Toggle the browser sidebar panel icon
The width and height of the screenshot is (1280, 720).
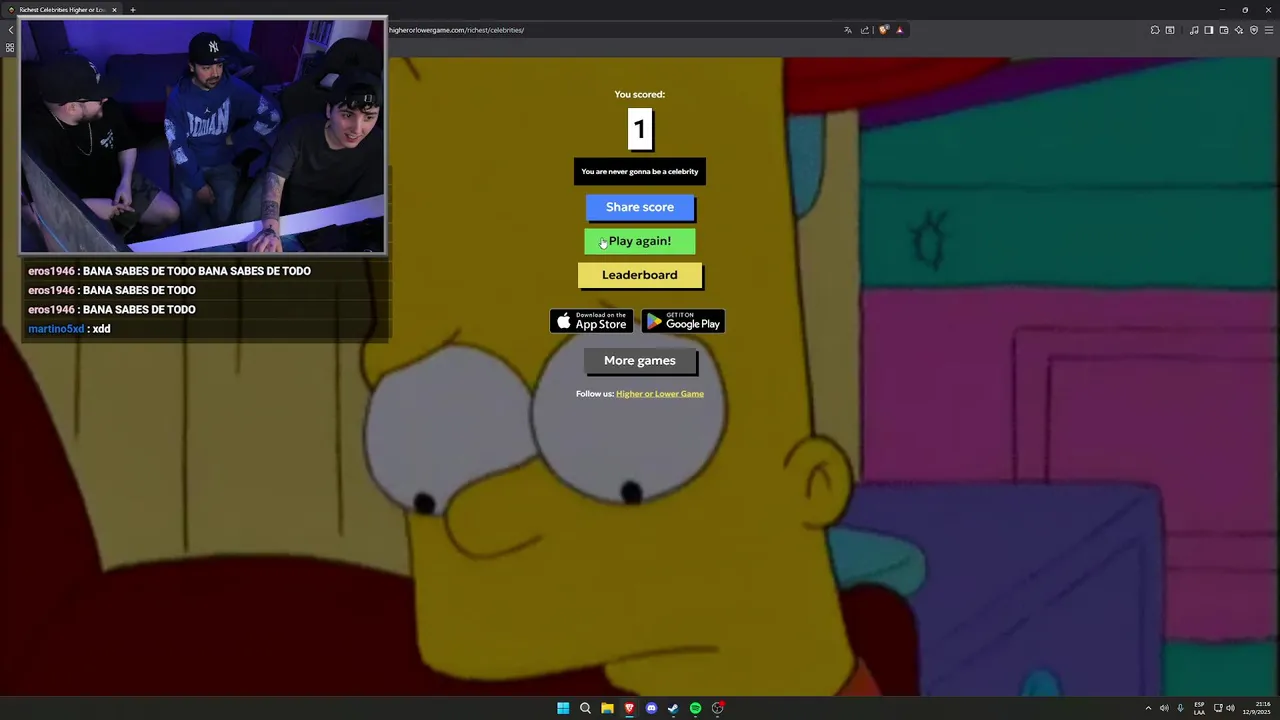[1209, 30]
